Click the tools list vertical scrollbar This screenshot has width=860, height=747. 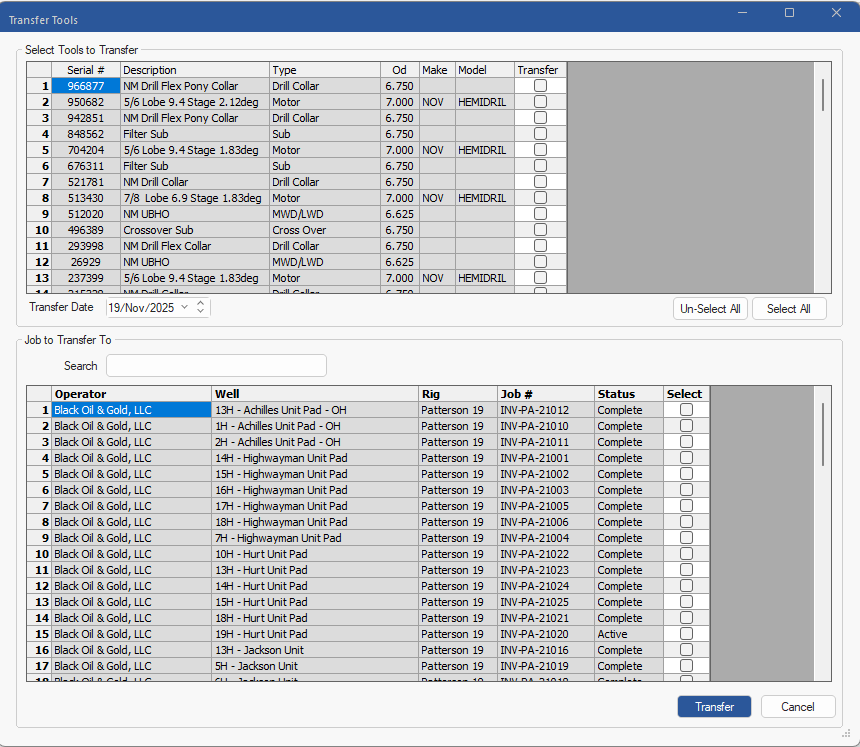(x=823, y=95)
